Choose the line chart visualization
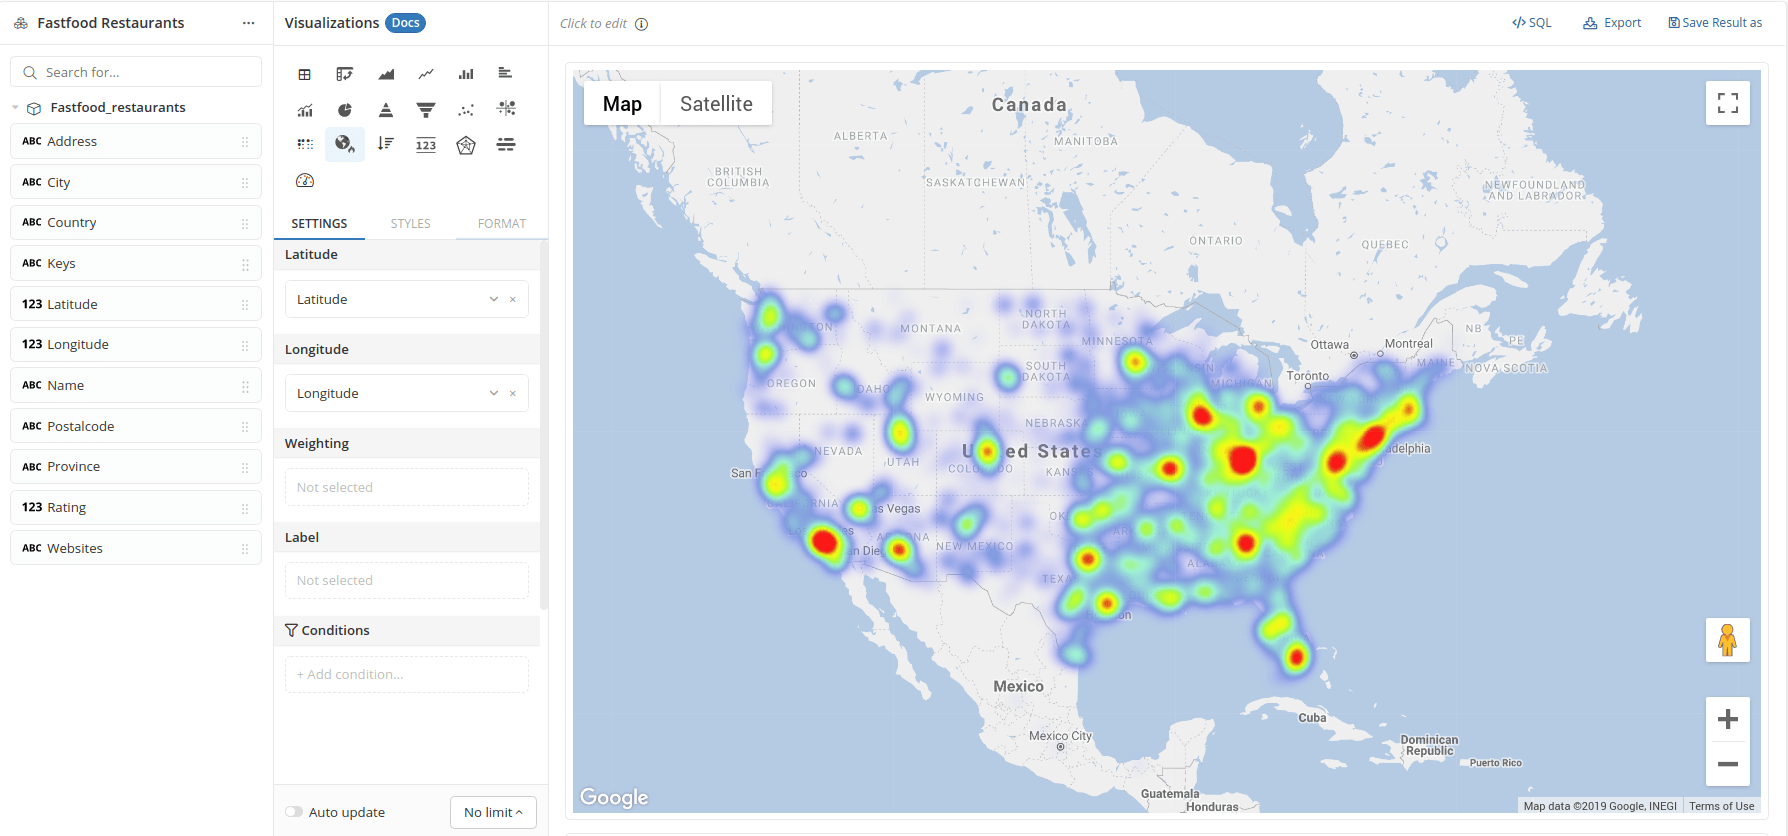This screenshot has height=836, width=1788. click(426, 74)
